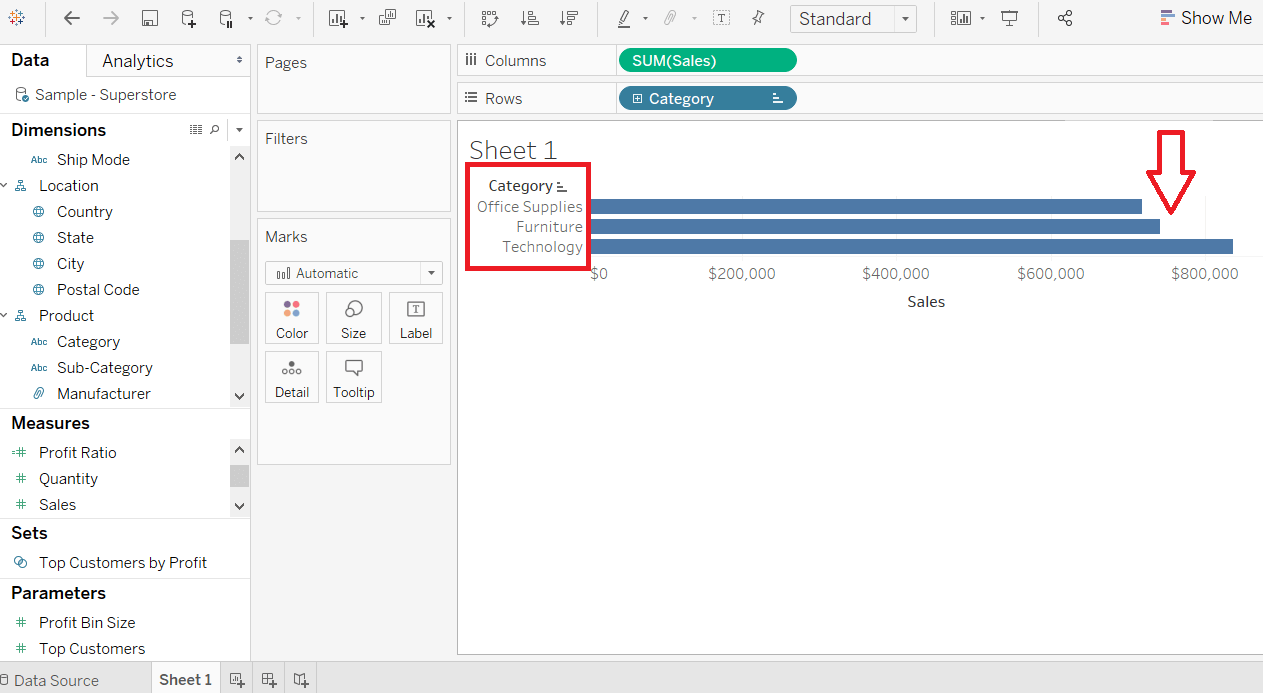The height and width of the screenshot is (693, 1263).
Task: Select the Profit Bin Size parameter
Action: coord(87,623)
